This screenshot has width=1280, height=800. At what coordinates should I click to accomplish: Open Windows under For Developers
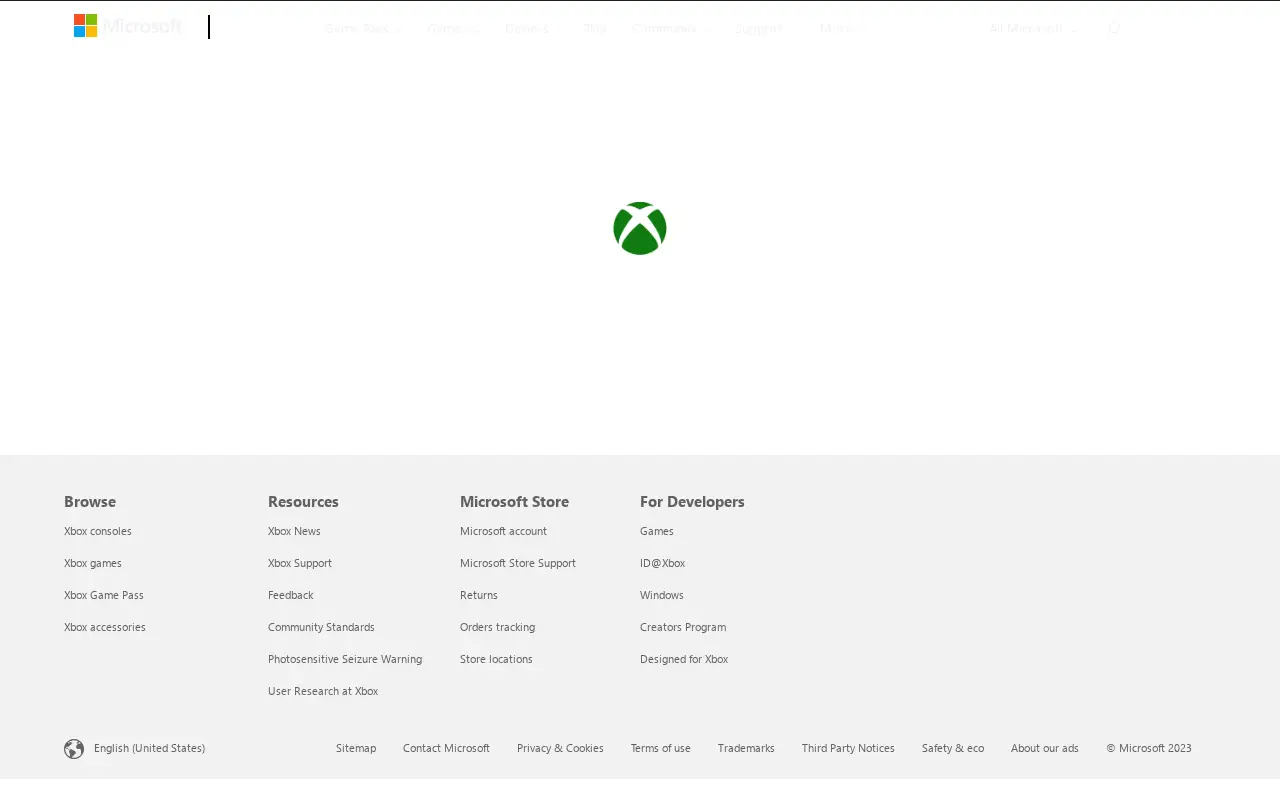[662, 595]
